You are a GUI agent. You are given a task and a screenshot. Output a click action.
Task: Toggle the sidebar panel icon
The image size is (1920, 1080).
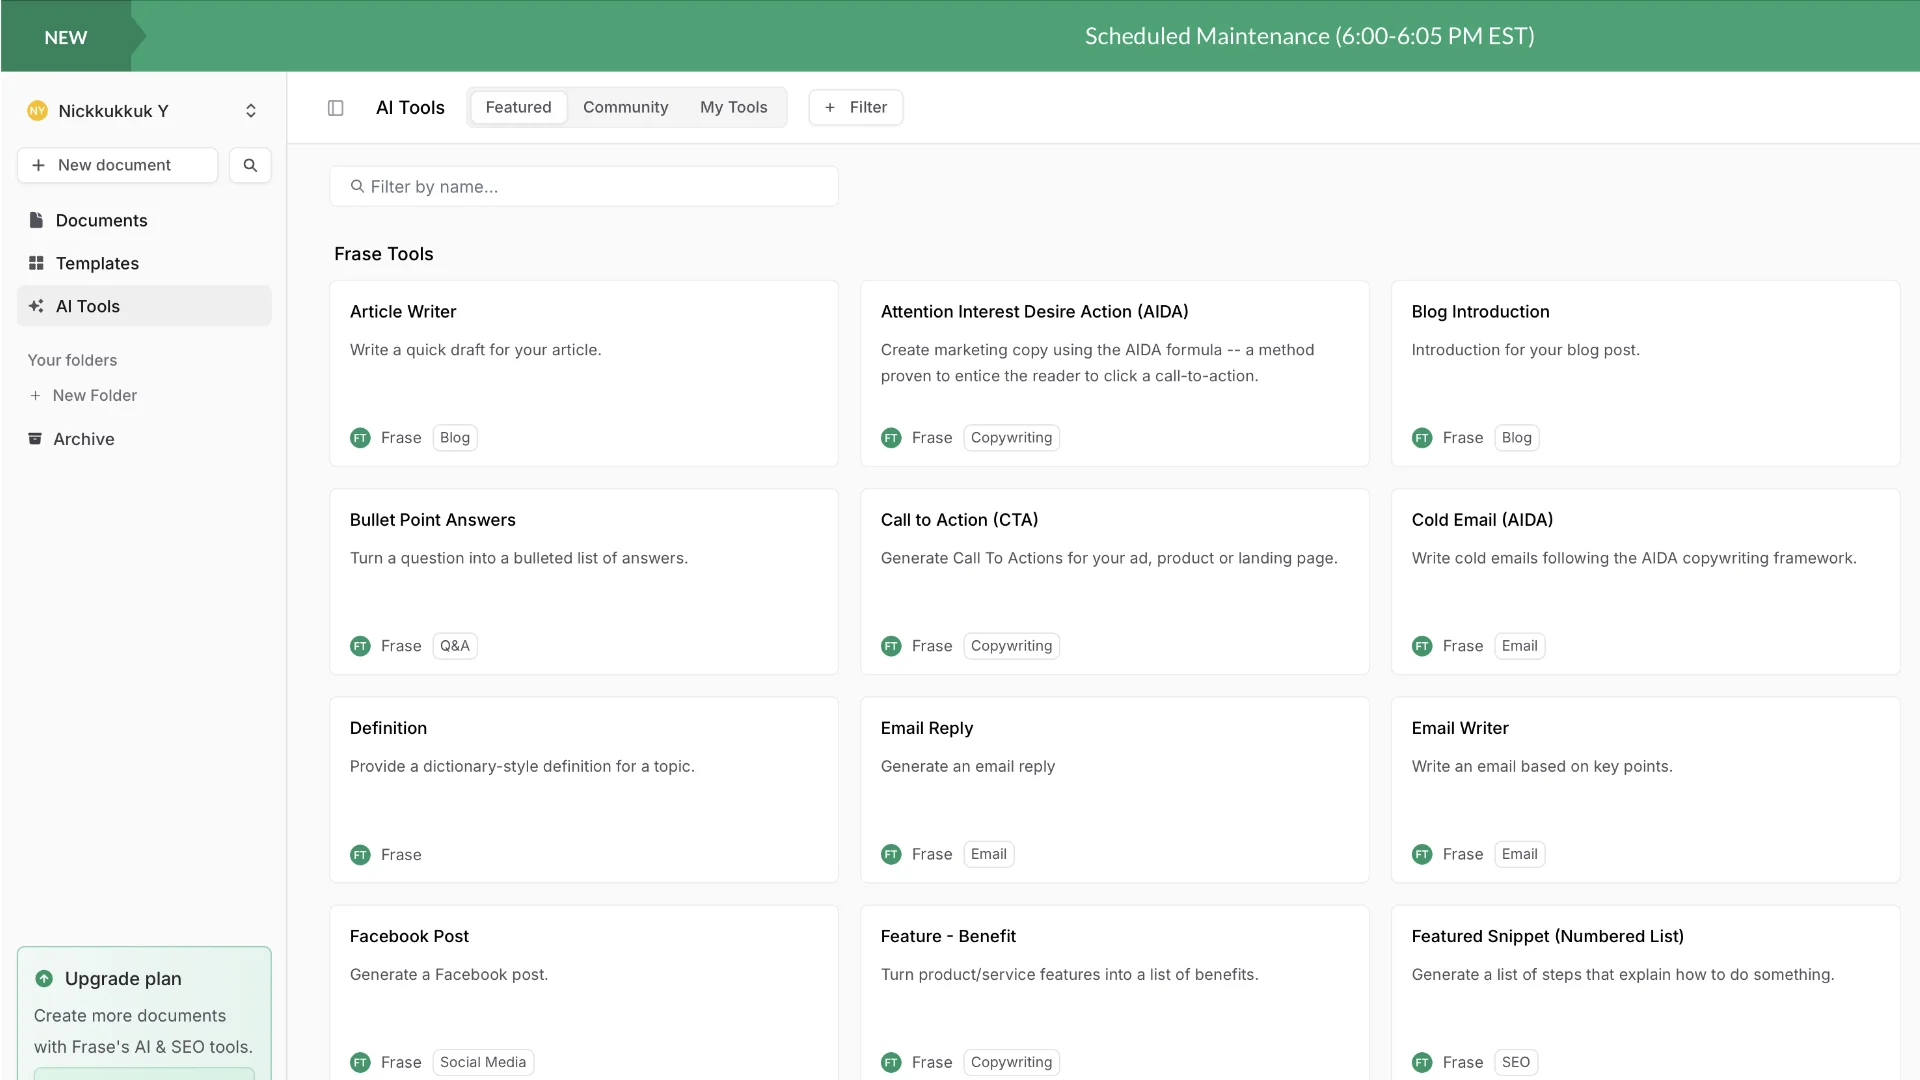tap(336, 108)
